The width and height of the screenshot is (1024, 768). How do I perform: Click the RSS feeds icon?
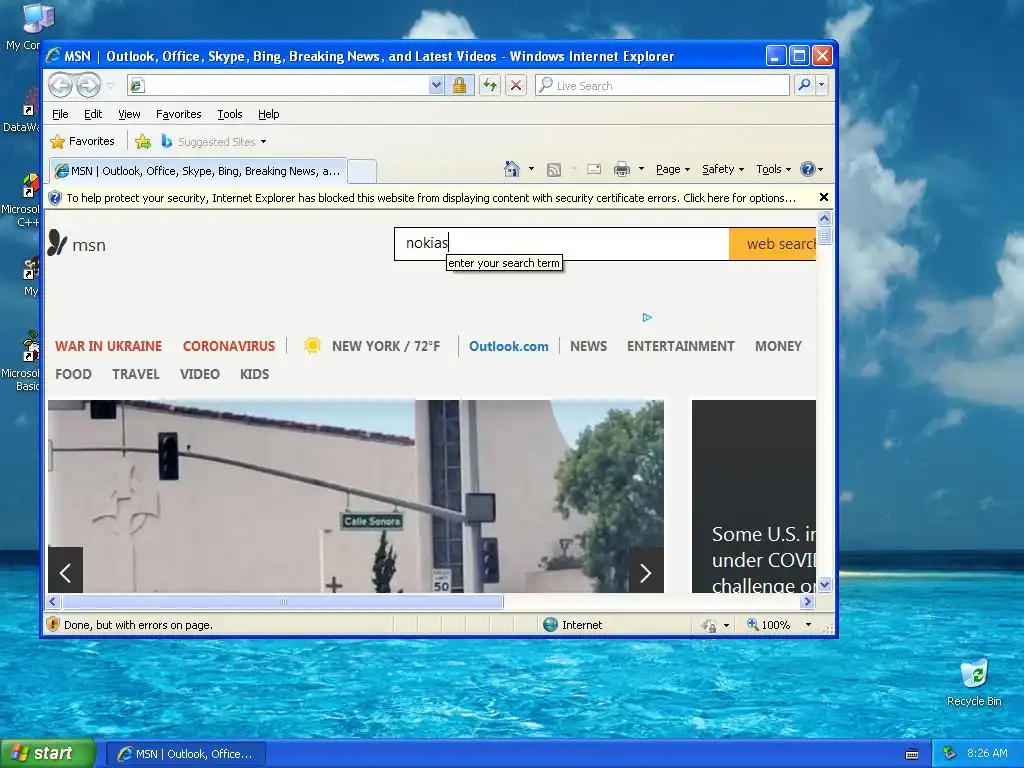coord(554,170)
